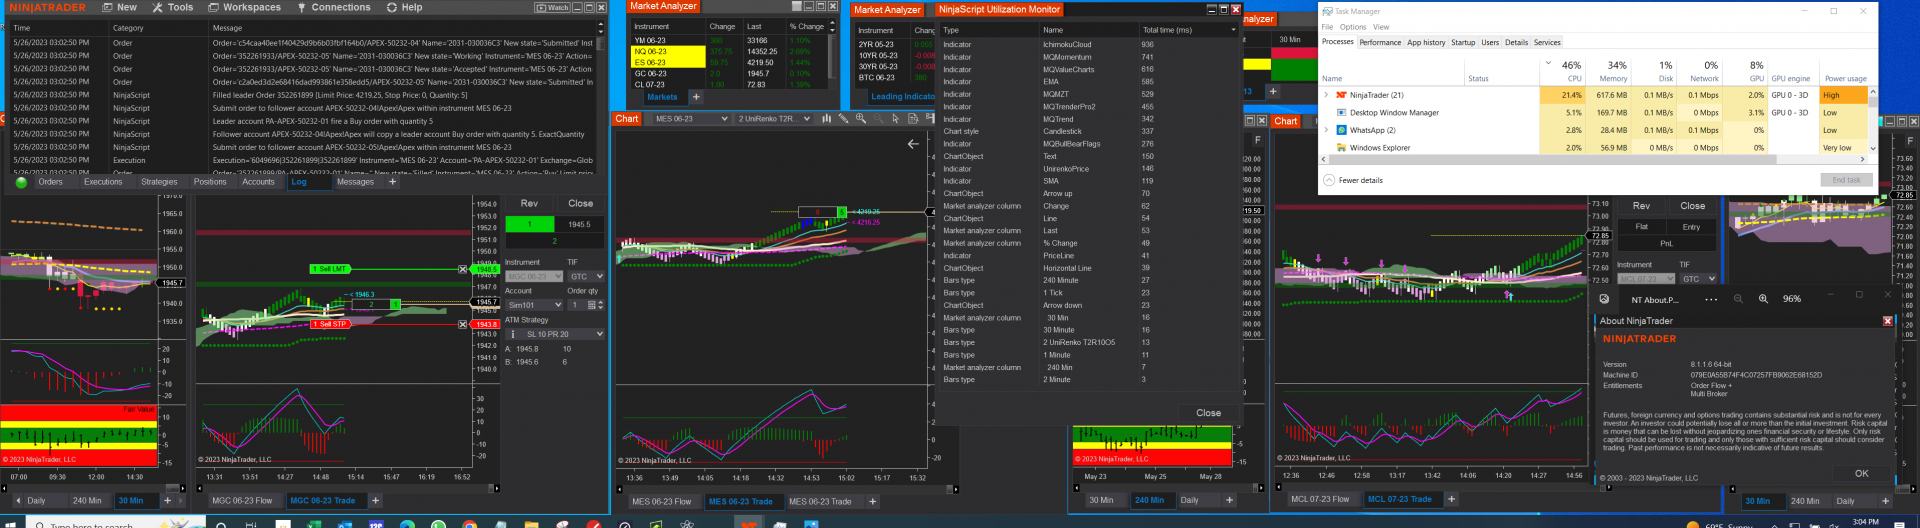Click Rev in the MGC chart trader
Screen dimensions: 1920x528
[x=529, y=203]
